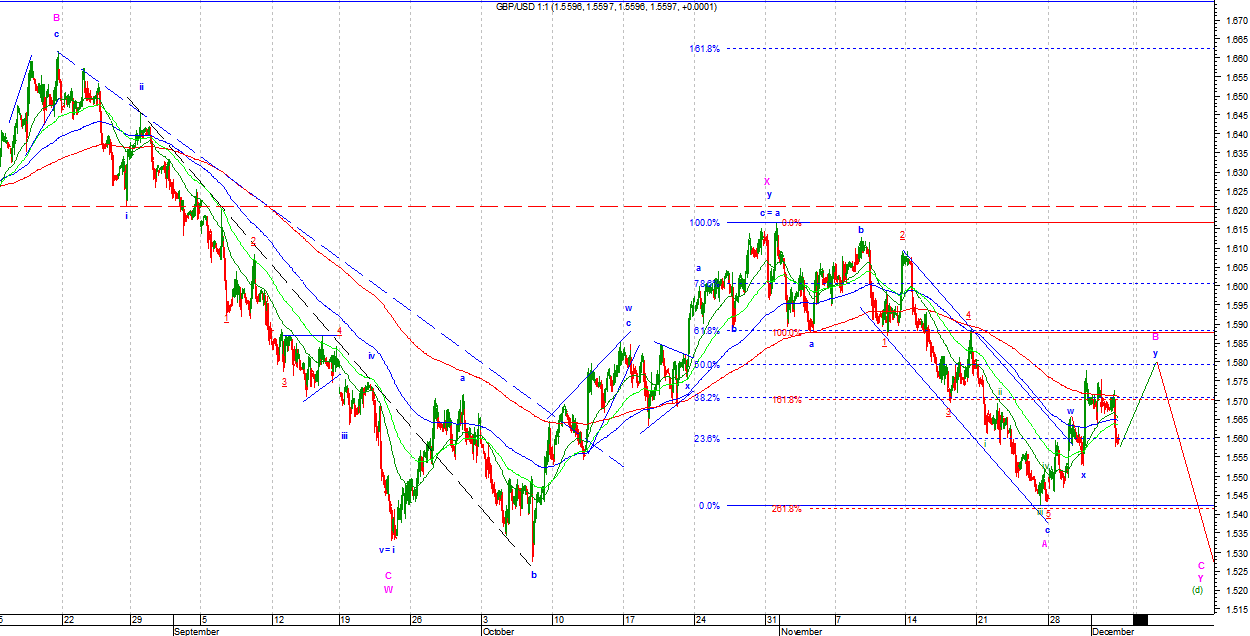The height and width of the screenshot is (636, 1250).
Task: Select the blue 50.0% retracement label
Action: click(706, 365)
